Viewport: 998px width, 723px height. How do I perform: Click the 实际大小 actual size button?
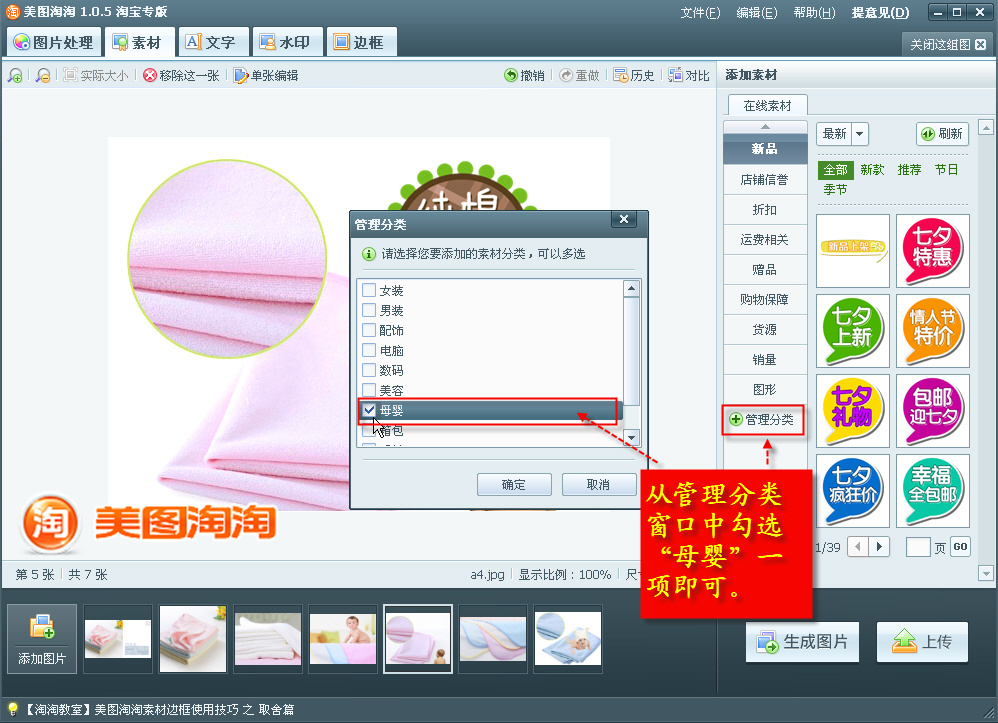coord(95,76)
